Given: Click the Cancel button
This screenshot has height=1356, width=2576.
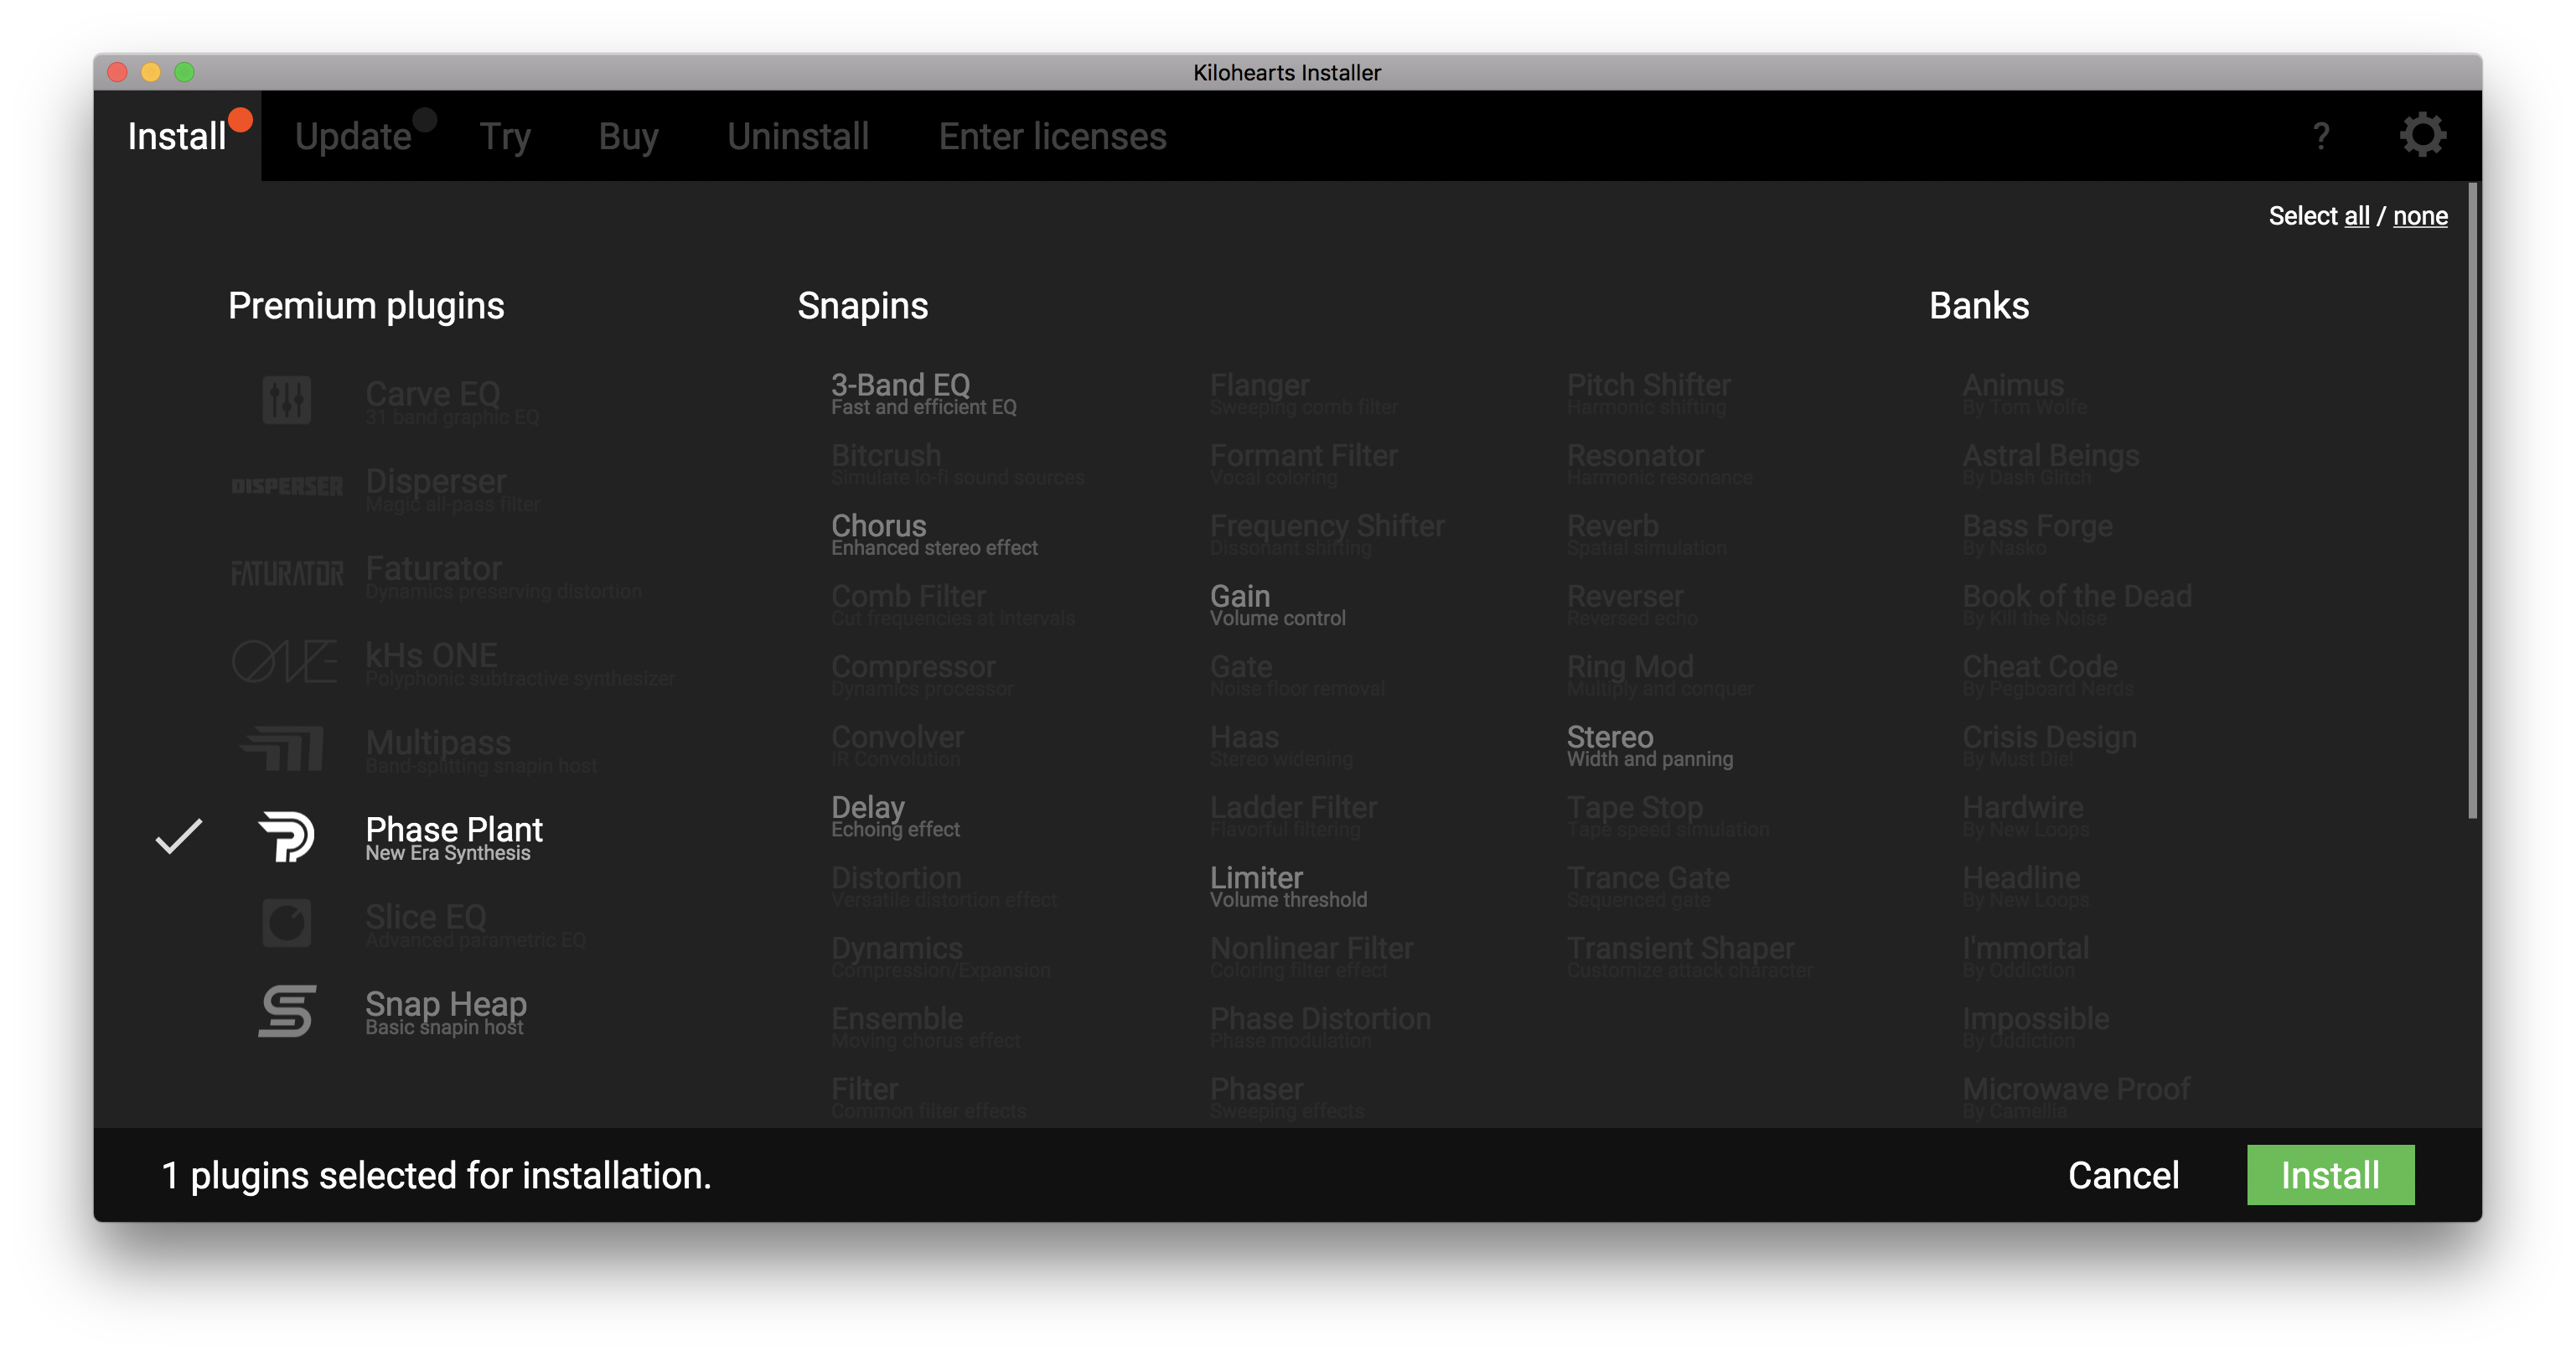Looking at the screenshot, I should 2122,1175.
